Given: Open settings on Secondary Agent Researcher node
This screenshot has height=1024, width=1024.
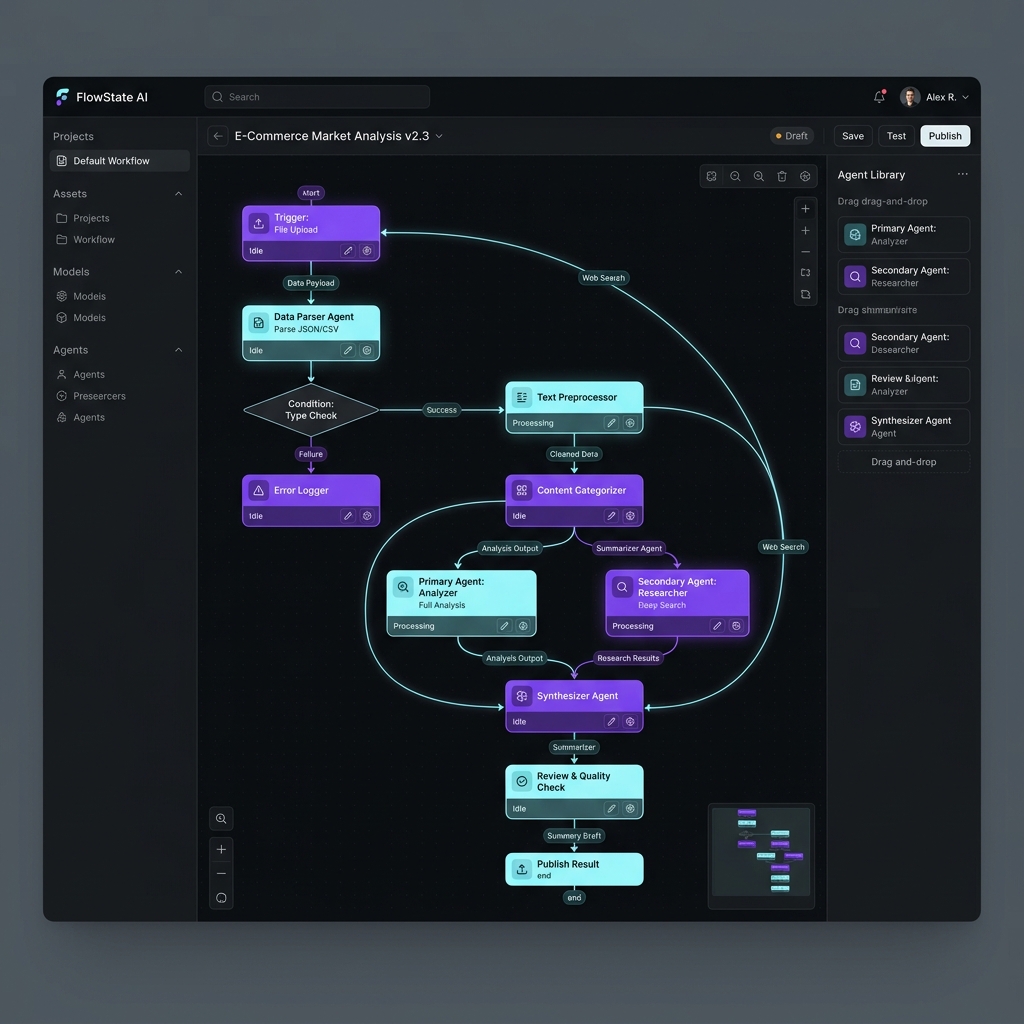Looking at the screenshot, I should point(736,626).
